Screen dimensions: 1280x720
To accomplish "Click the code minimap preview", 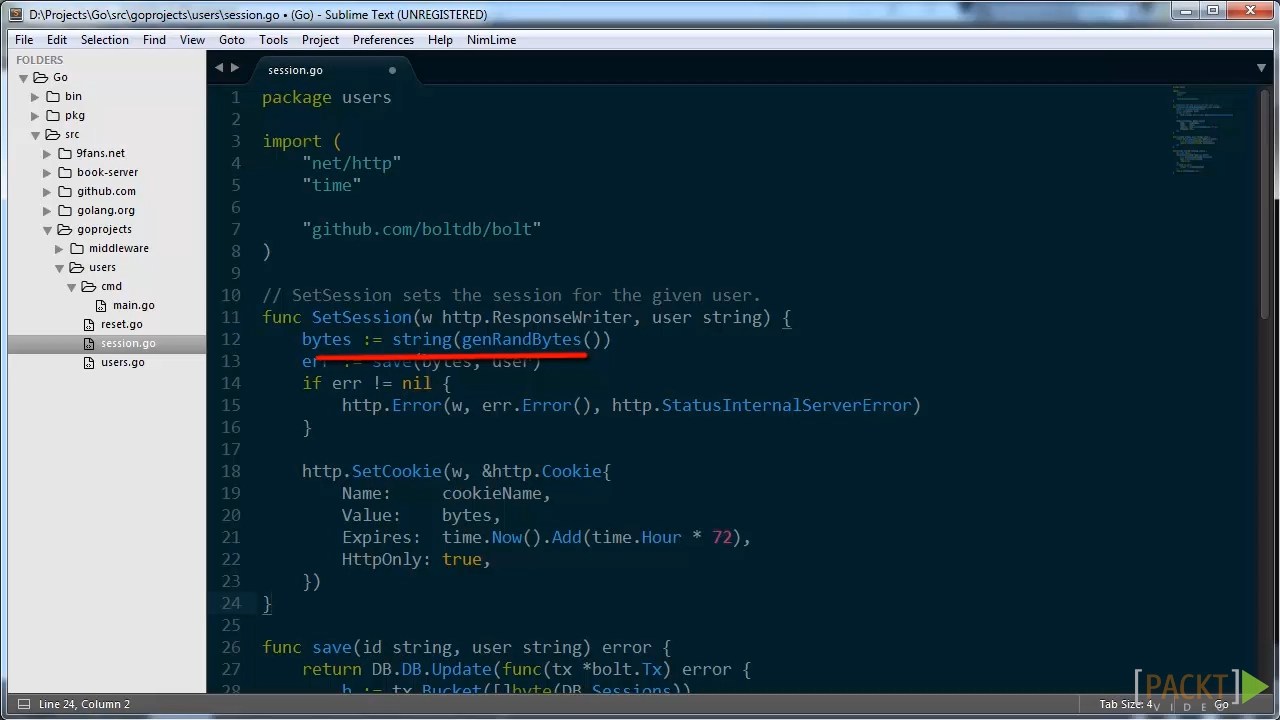I will click(1203, 130).
